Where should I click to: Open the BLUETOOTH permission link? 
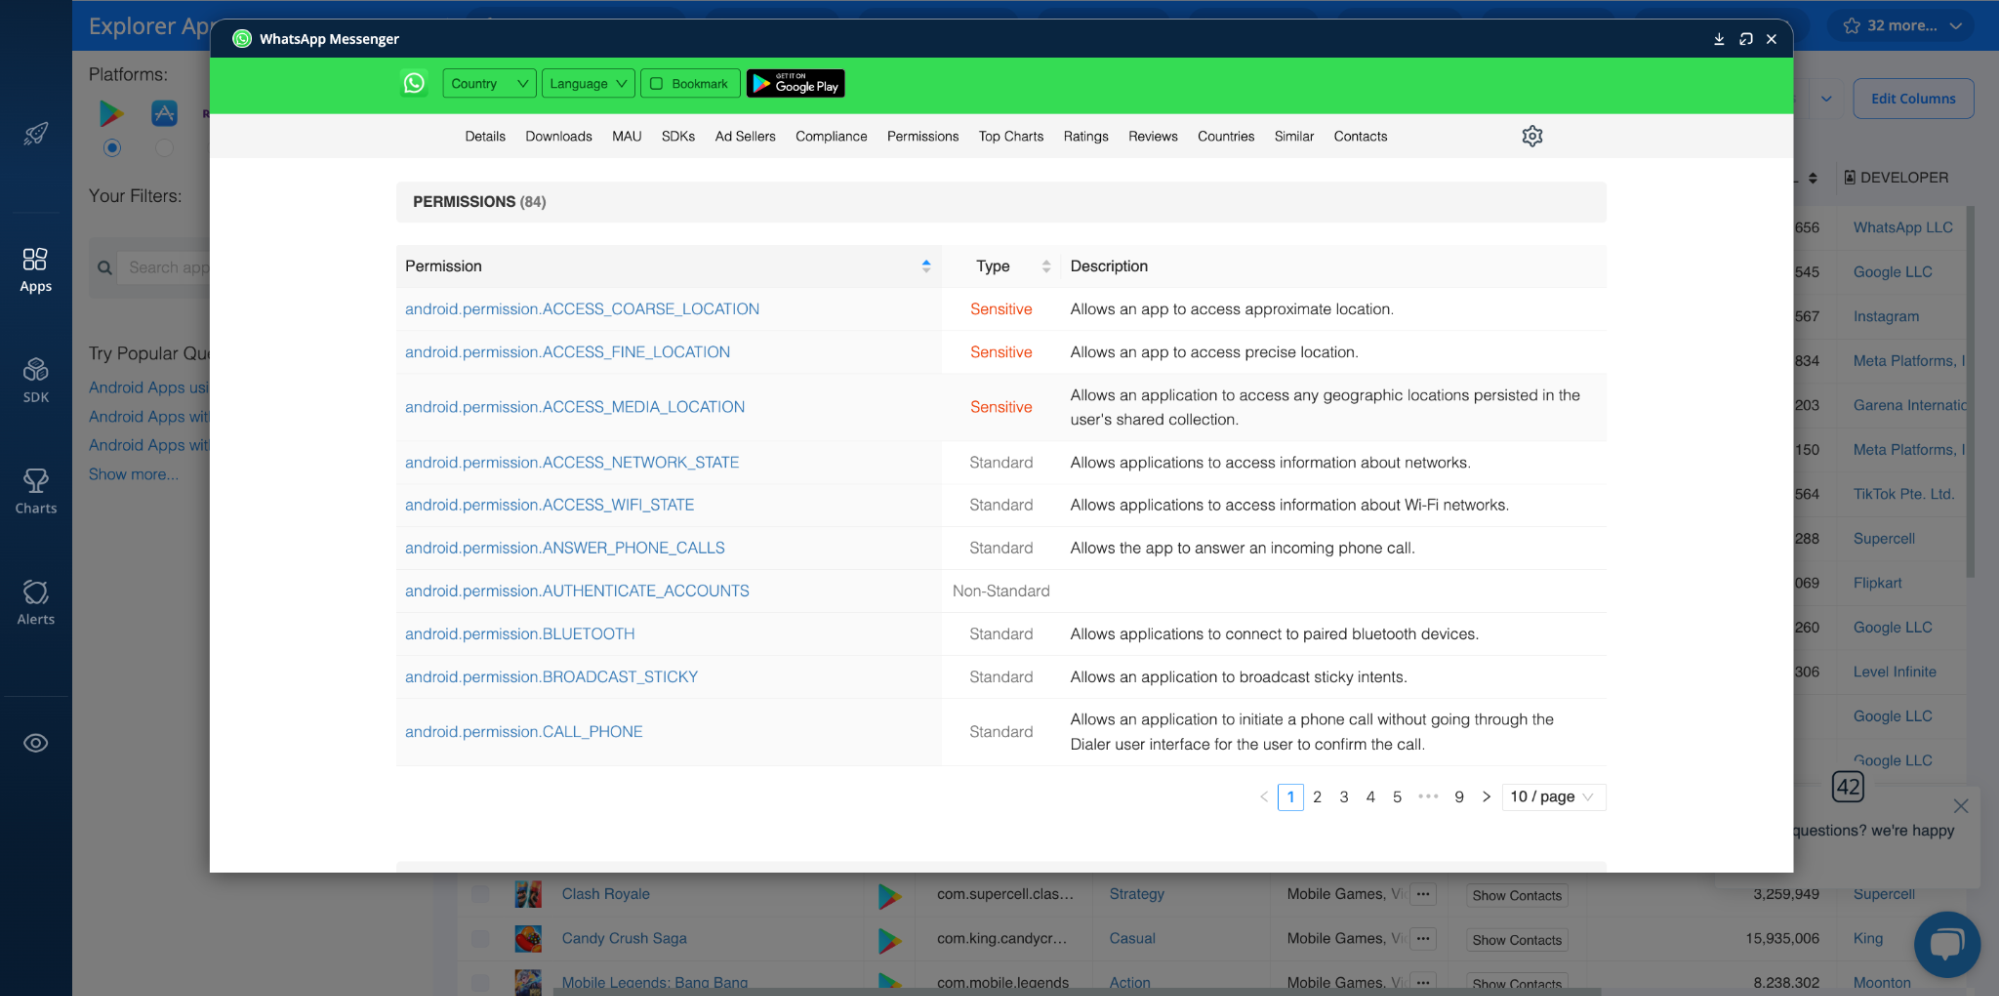tap(520, 634)
